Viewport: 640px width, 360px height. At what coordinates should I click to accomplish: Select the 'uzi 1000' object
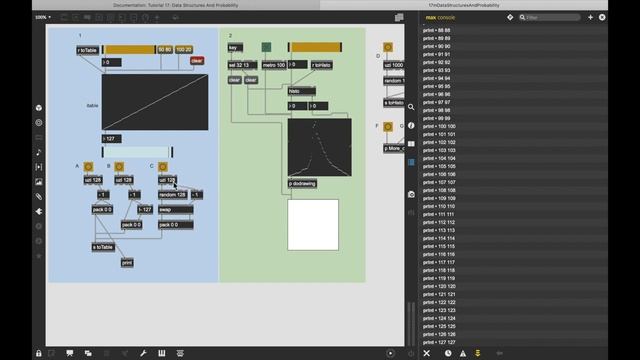click(394, 65)
